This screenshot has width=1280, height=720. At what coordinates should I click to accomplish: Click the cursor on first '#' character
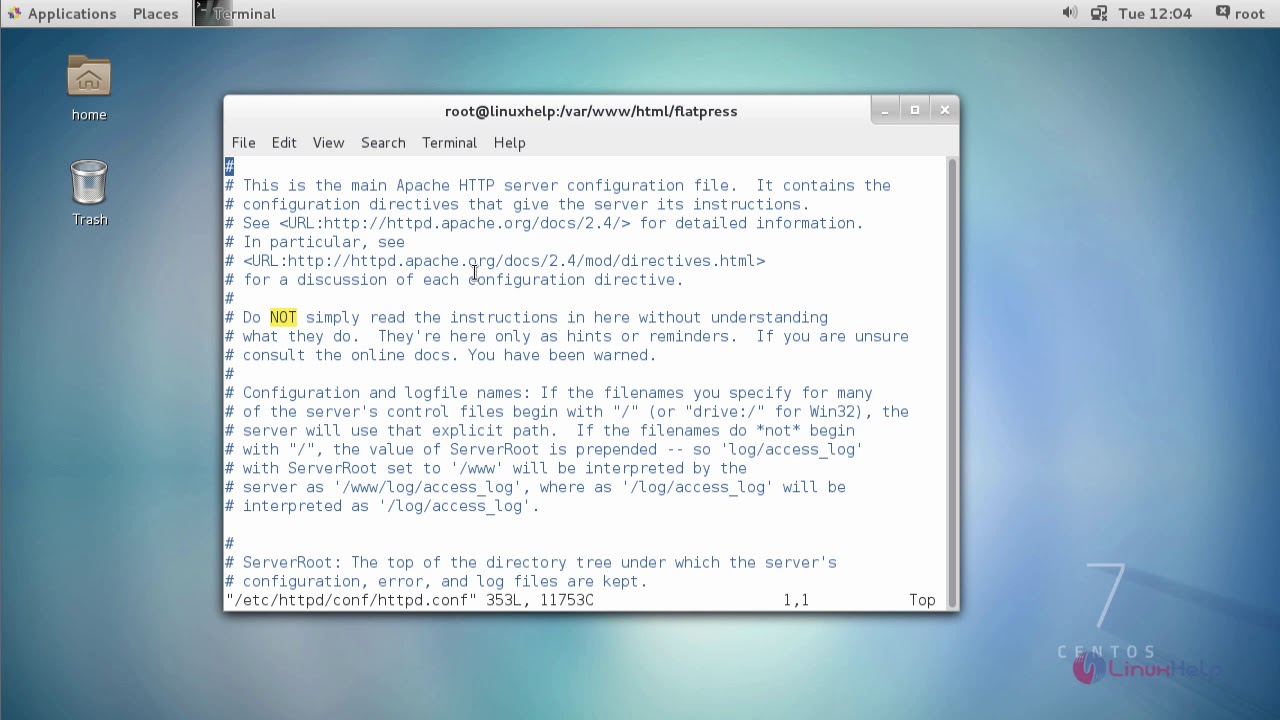(x=229, y=166)
